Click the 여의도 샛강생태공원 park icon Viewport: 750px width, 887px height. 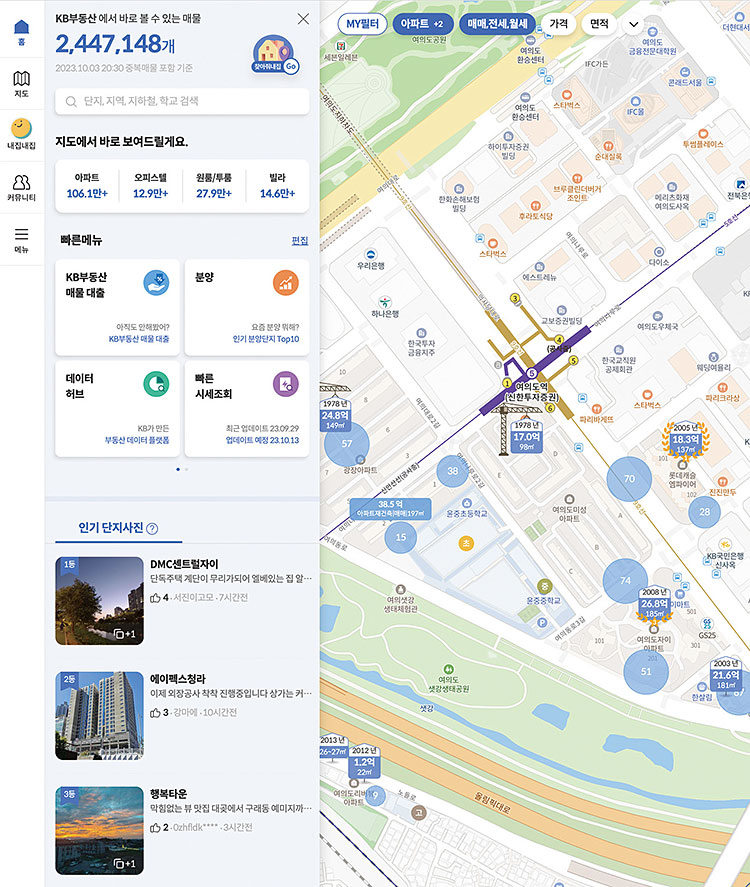point(448,670)
